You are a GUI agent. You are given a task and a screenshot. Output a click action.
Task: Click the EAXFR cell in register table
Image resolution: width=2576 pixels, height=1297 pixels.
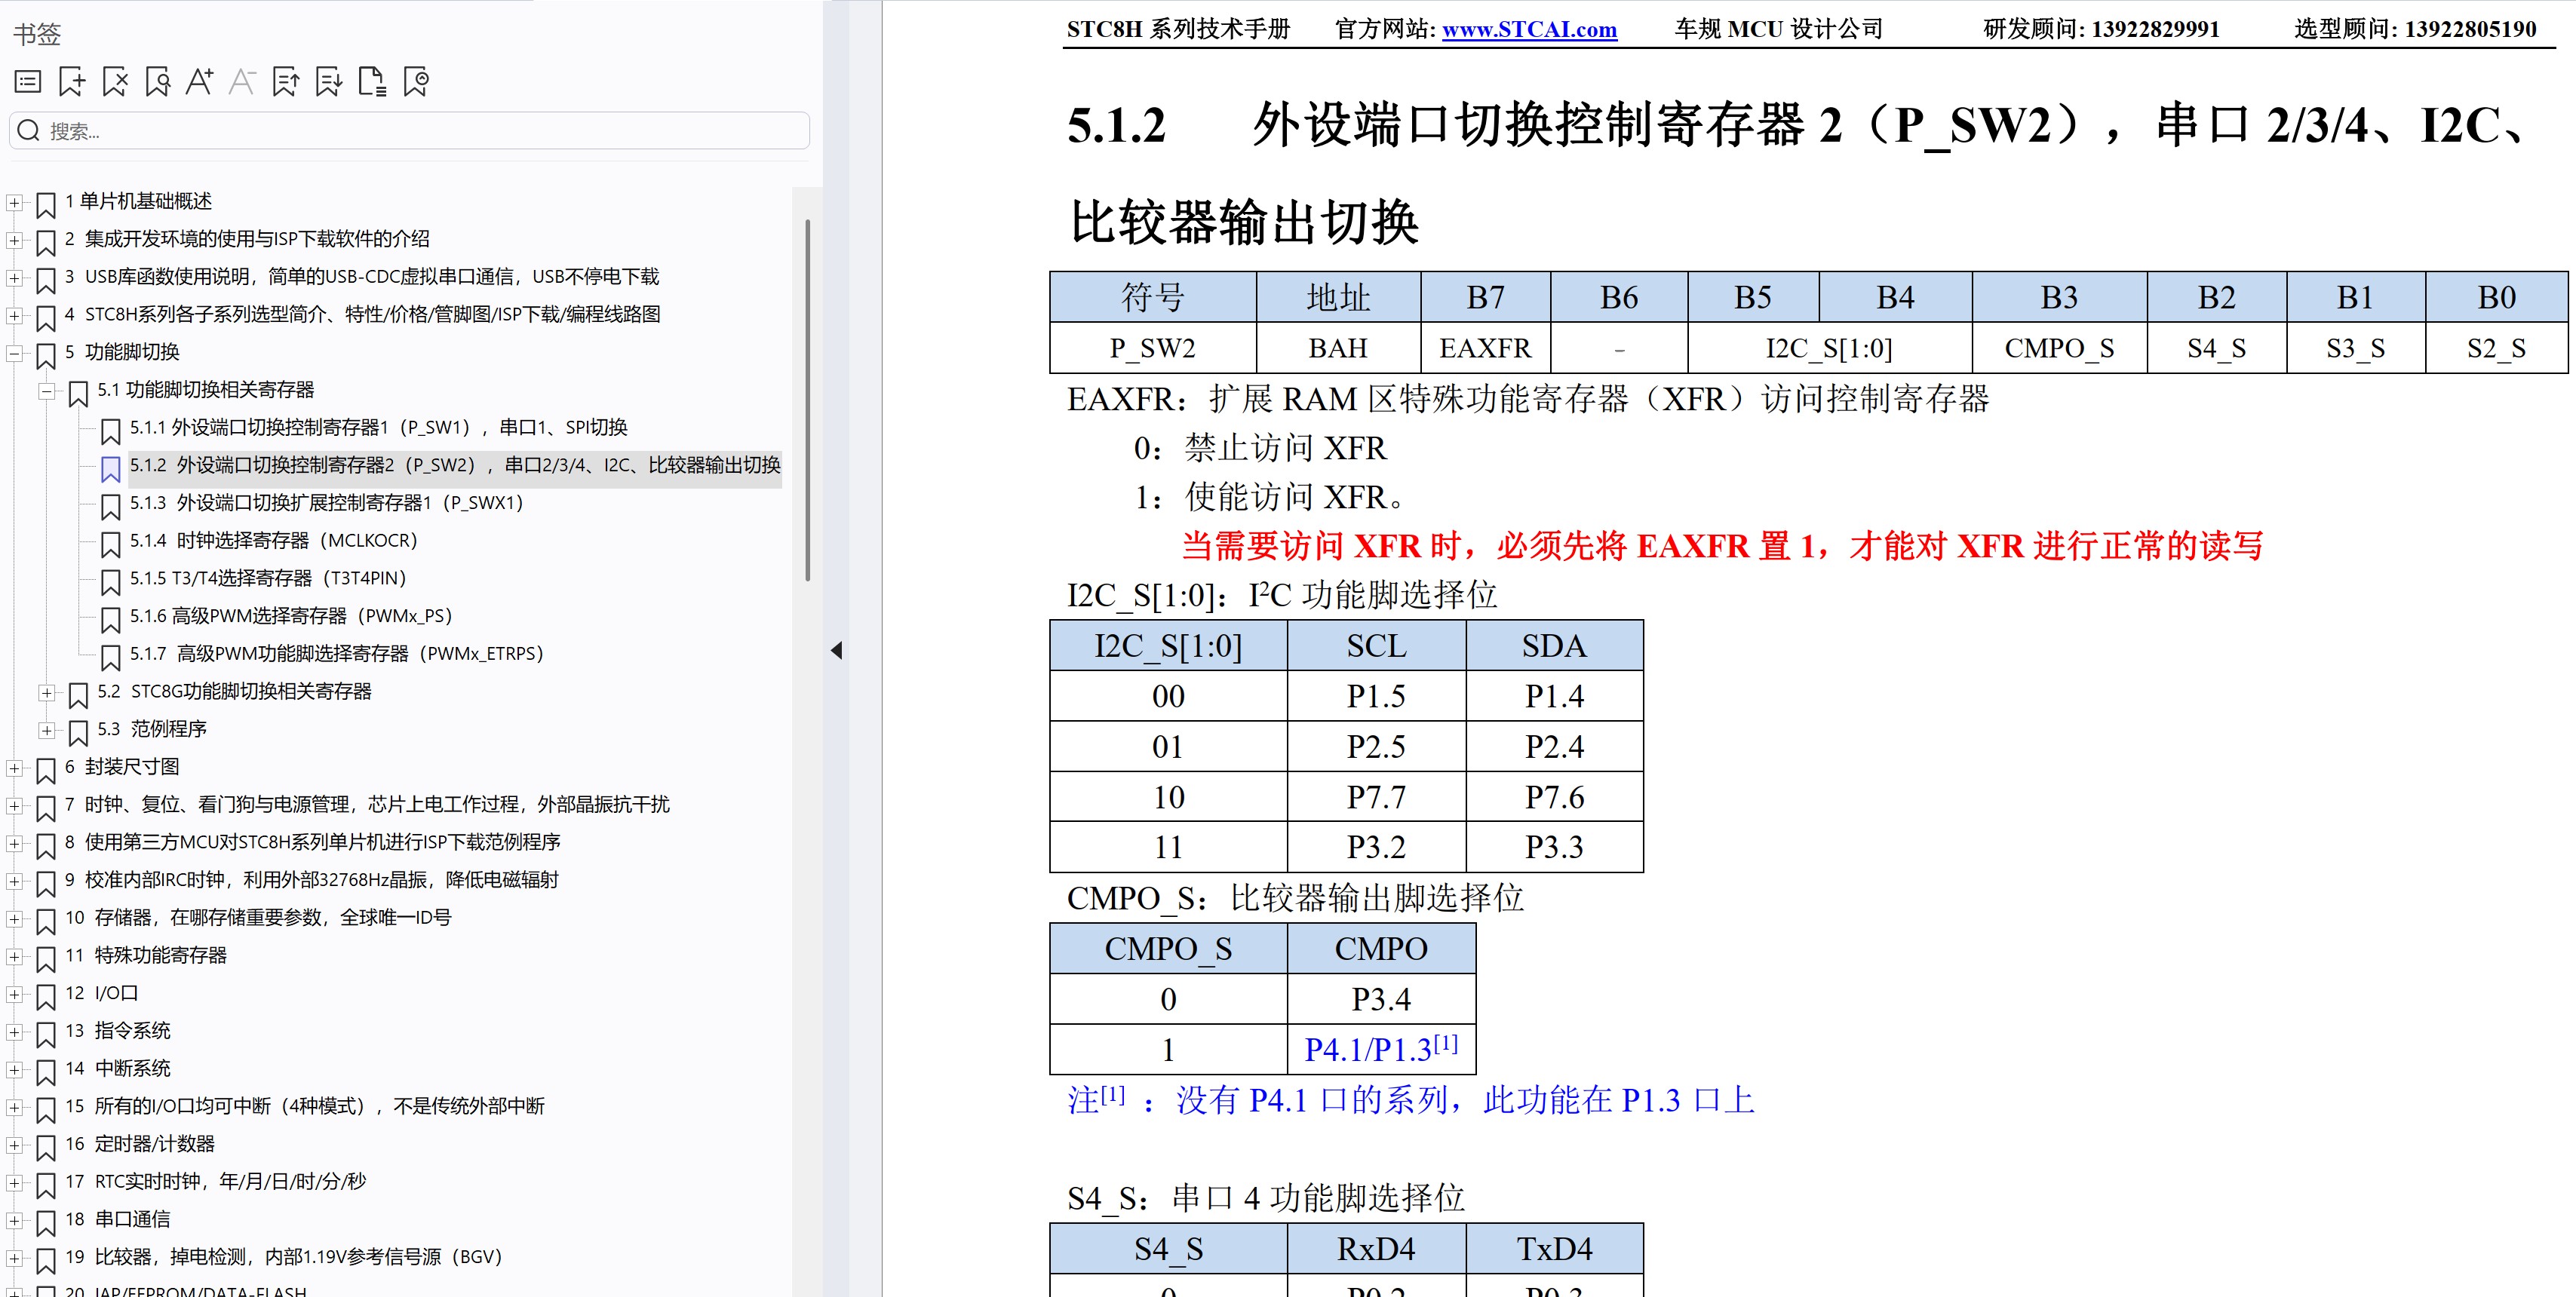[x=1485, y=348]
